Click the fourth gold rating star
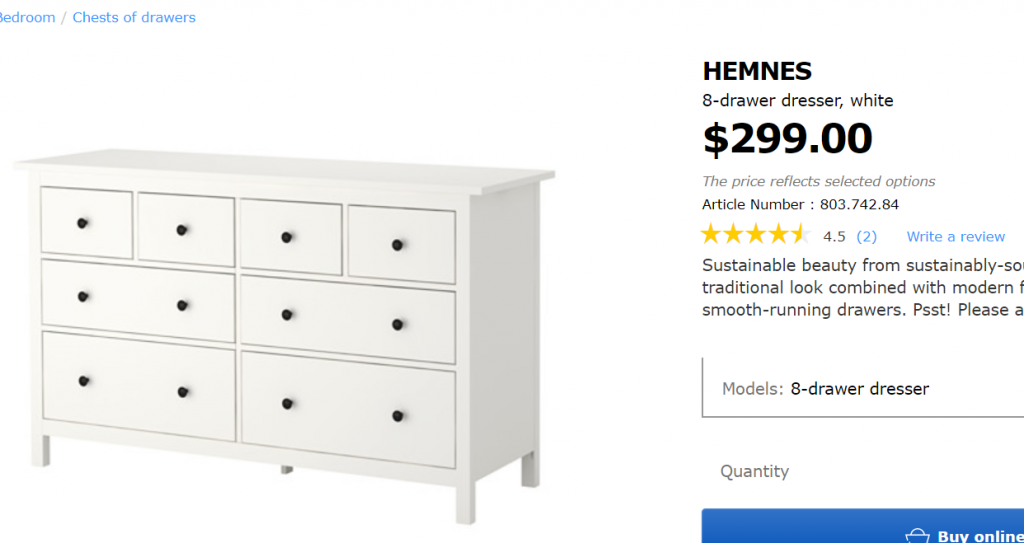This screenshot has width=1024, height=543. pyautogui.click(x=778, y=234)
